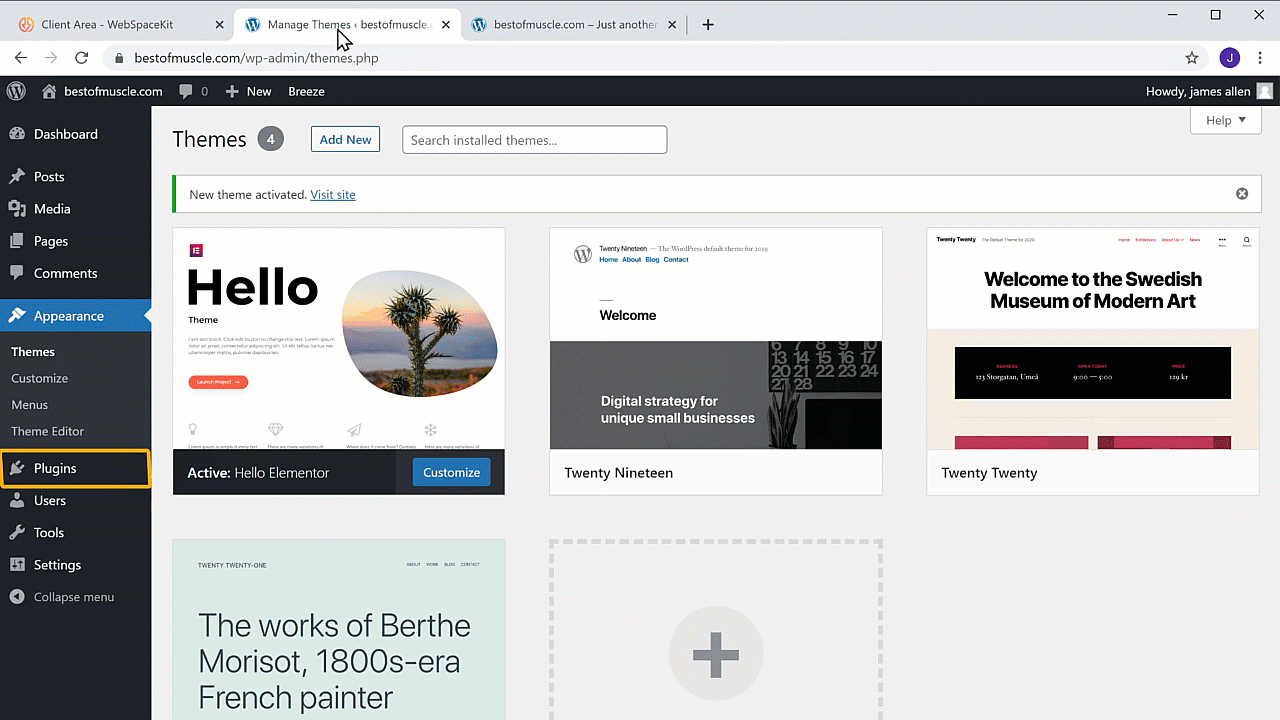Click the Add New theme button
1280x720 pixels.
(x=345, y=140)
